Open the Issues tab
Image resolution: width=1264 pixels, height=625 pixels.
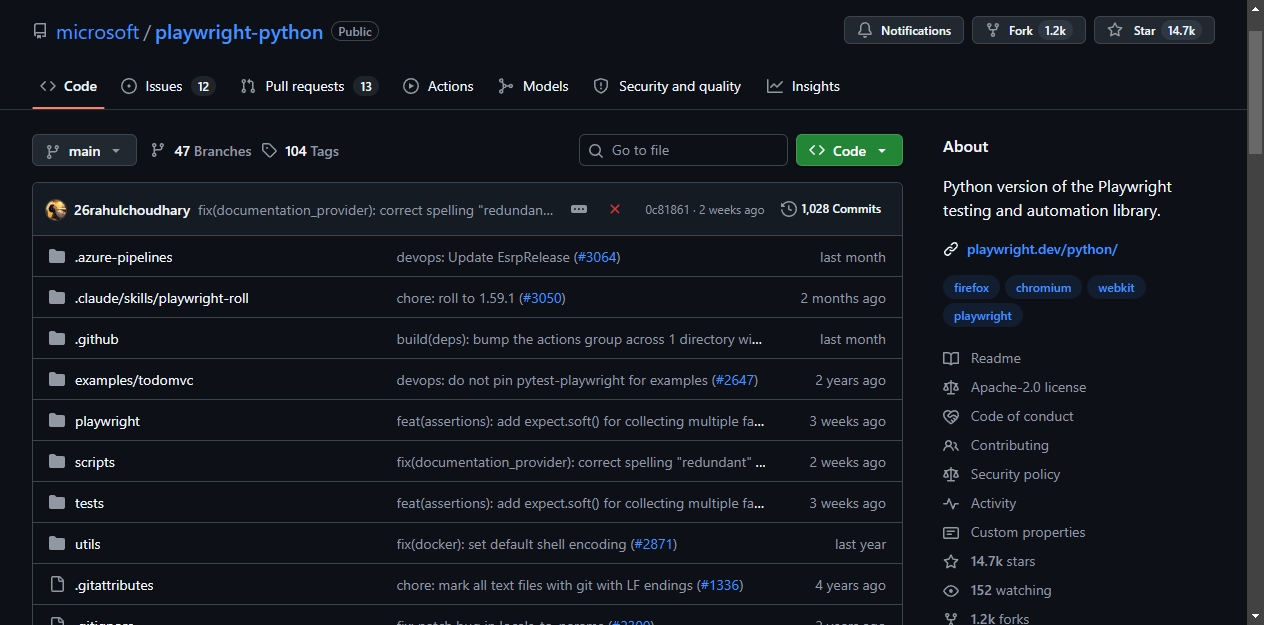click(167, 86)
